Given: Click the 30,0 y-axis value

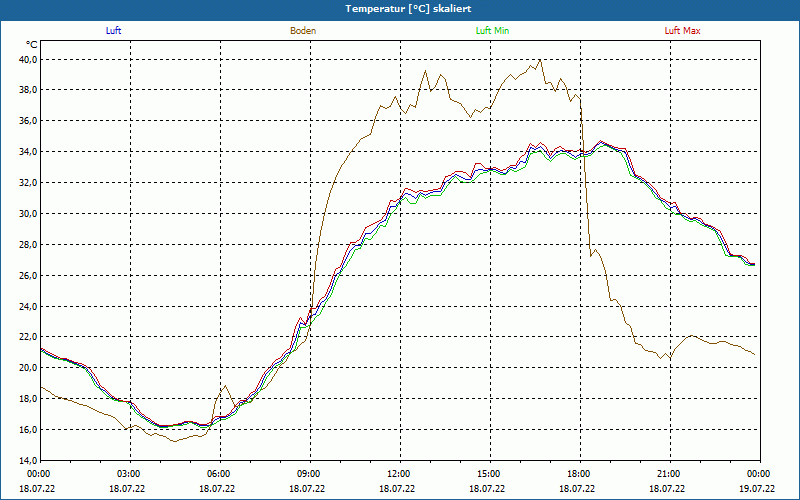Looking at the screenshot, I should (x=27, y=214).
